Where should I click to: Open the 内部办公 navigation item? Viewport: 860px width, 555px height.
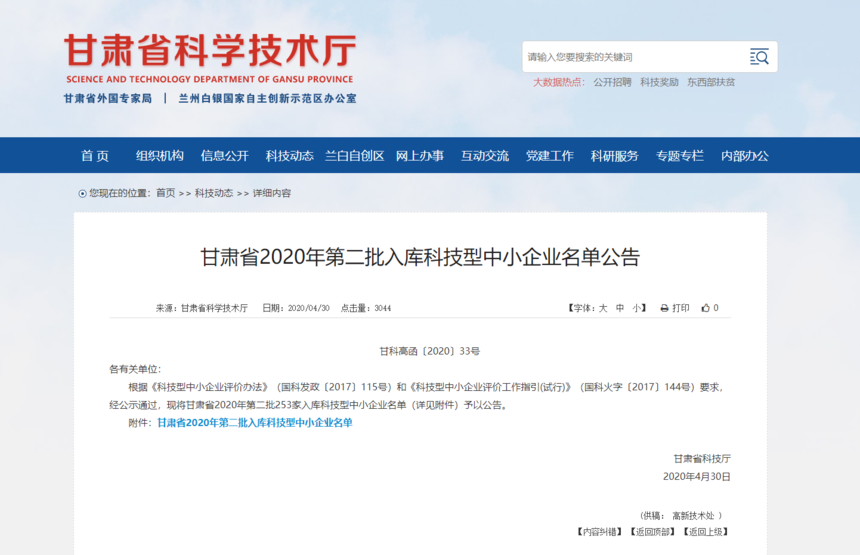[x=744, y=156]
